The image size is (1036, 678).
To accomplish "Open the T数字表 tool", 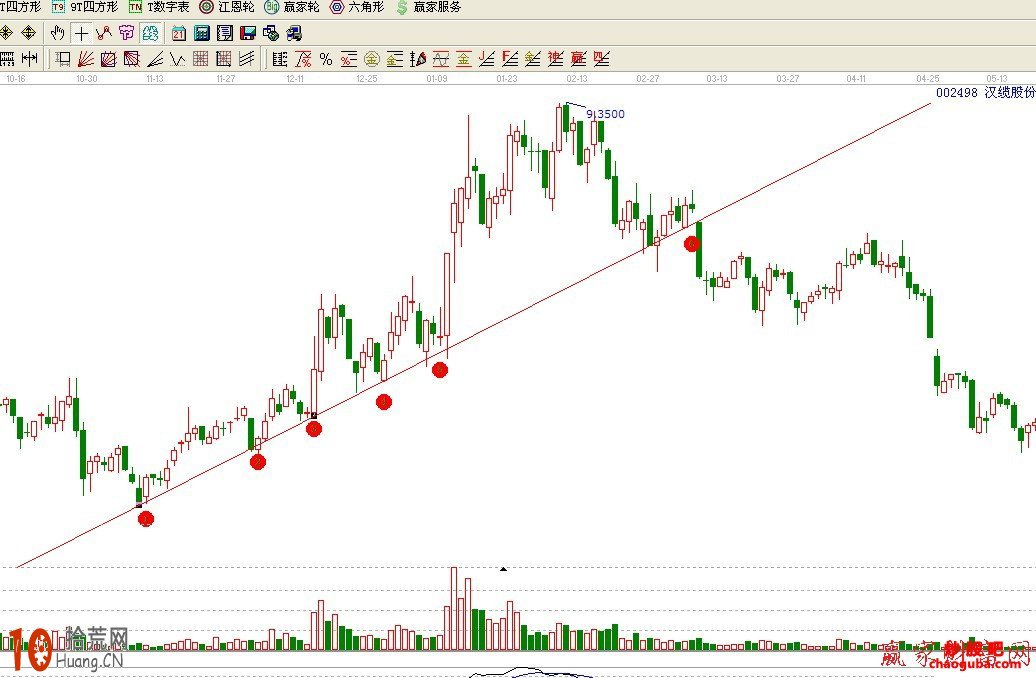I will click(x=159, y=7).
